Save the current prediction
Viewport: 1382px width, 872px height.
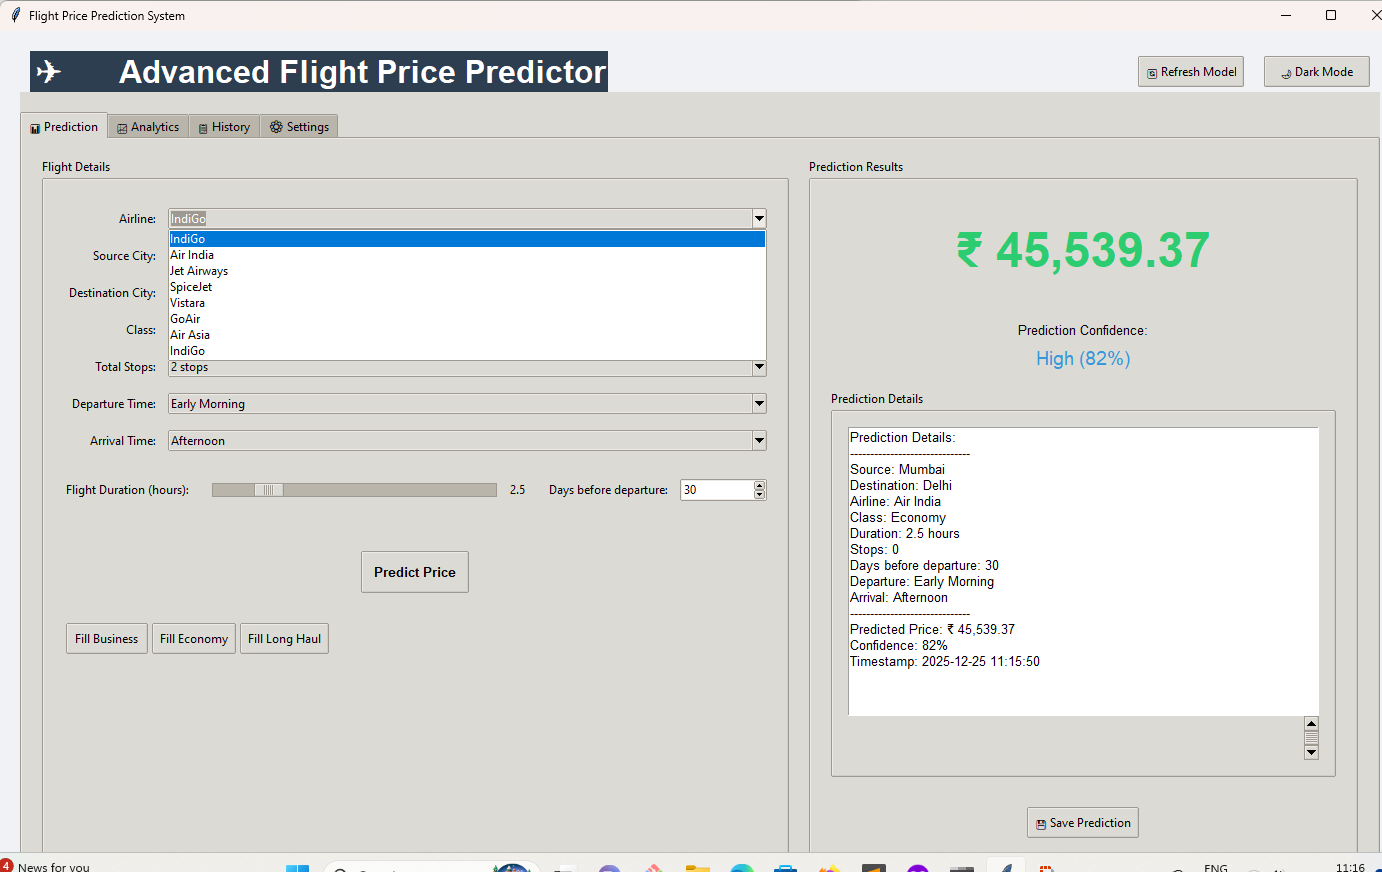coord(1082,823)
